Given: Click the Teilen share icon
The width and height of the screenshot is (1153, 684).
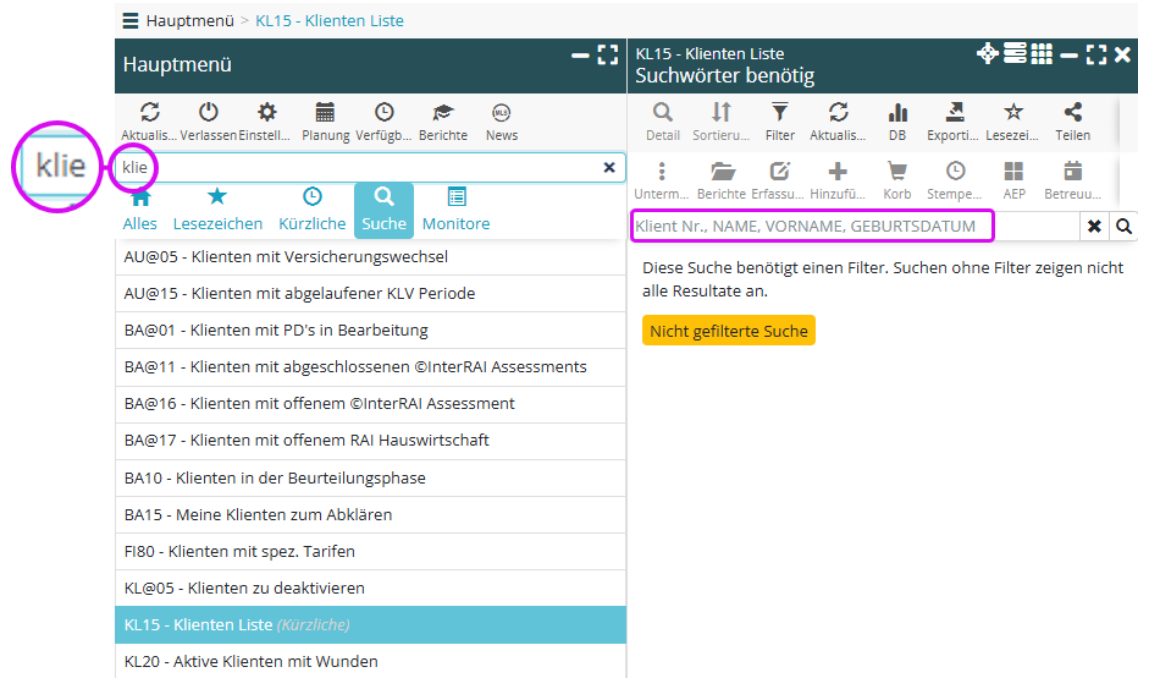Looking at the screenshot, I should tap(1072, 113).
